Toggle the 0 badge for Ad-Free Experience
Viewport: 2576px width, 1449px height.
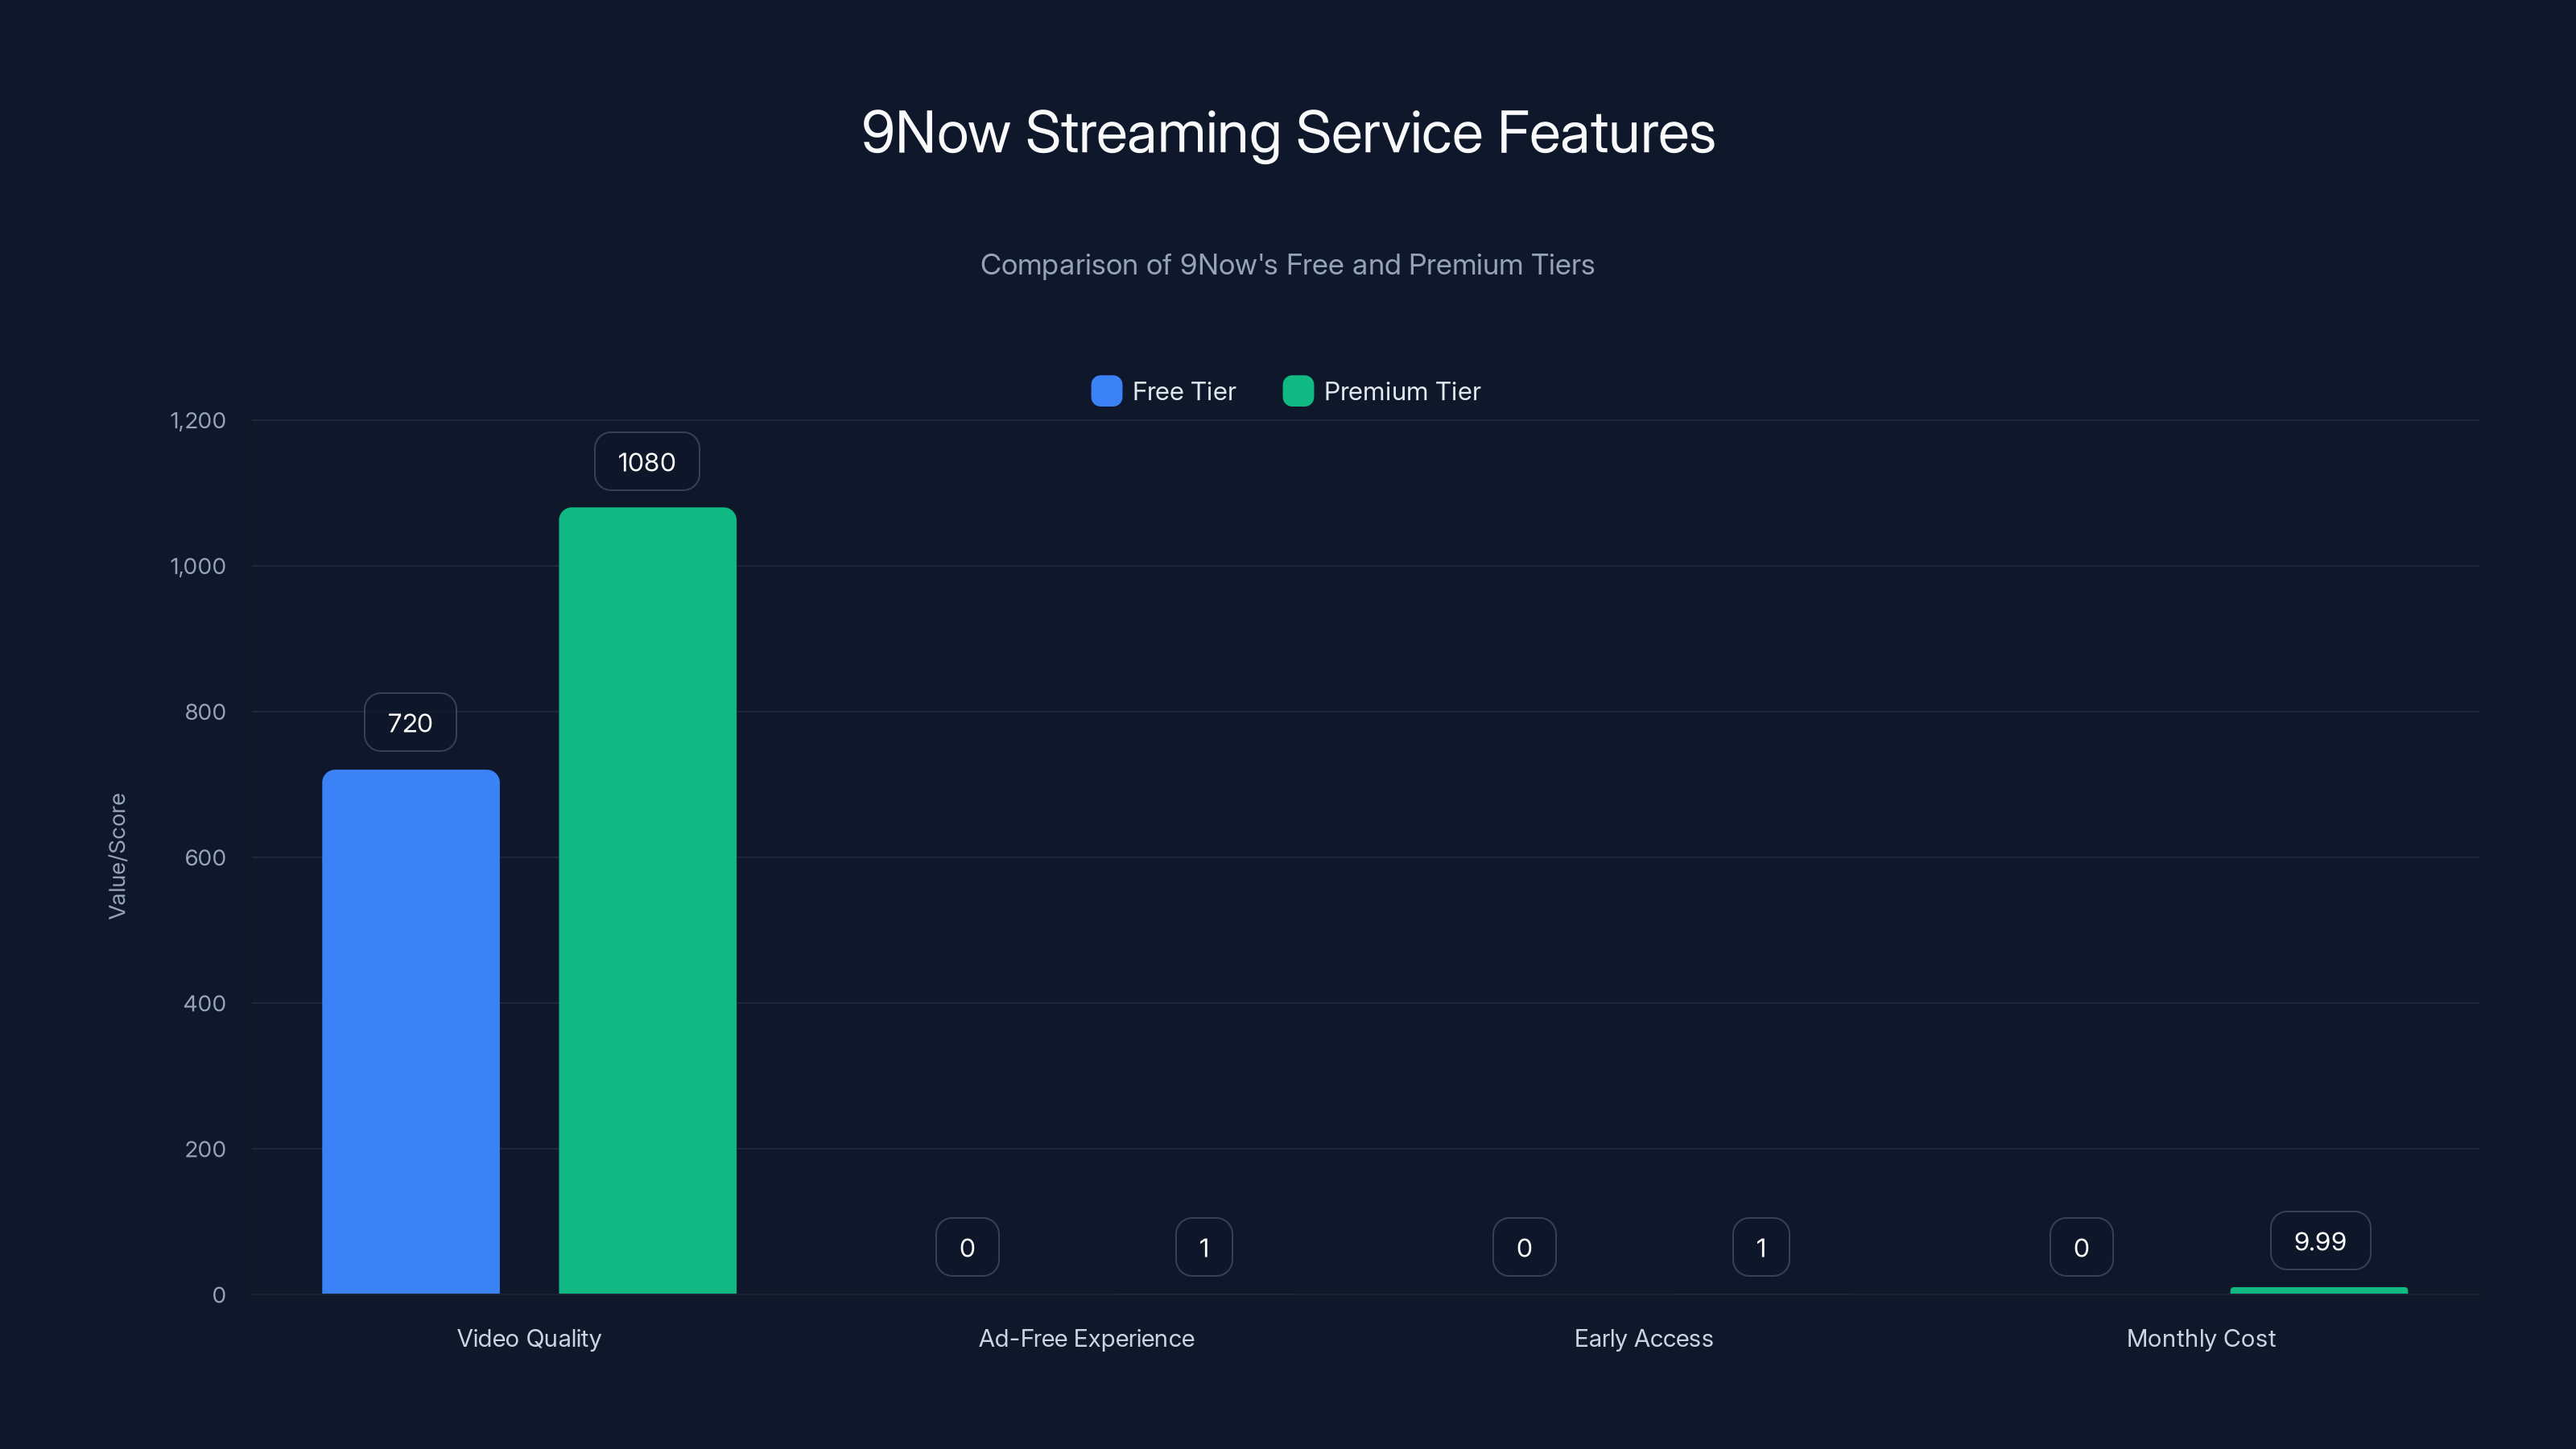[x=966, y=1247]
